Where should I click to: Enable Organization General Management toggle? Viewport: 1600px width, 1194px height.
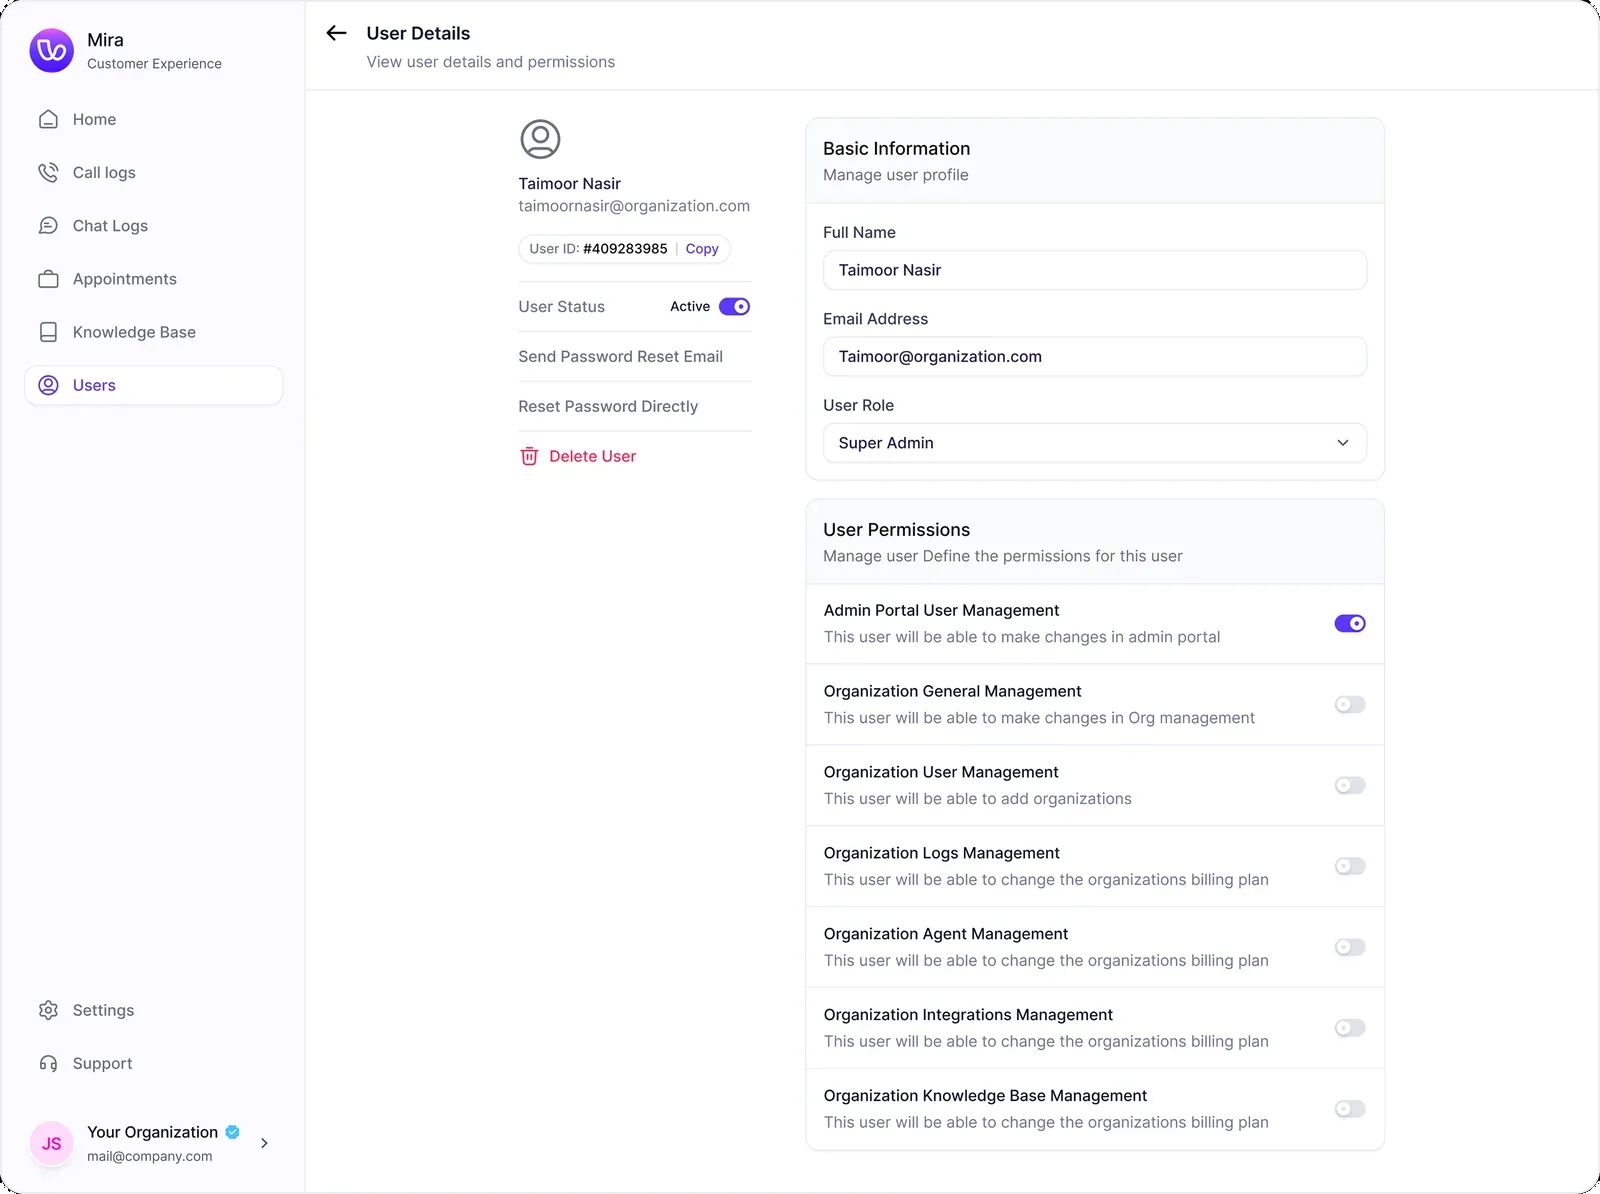click(1350, 705)
